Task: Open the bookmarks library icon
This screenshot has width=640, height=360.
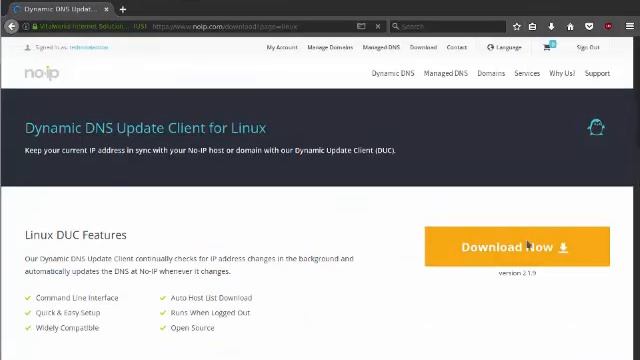Action: click(533, 27)
